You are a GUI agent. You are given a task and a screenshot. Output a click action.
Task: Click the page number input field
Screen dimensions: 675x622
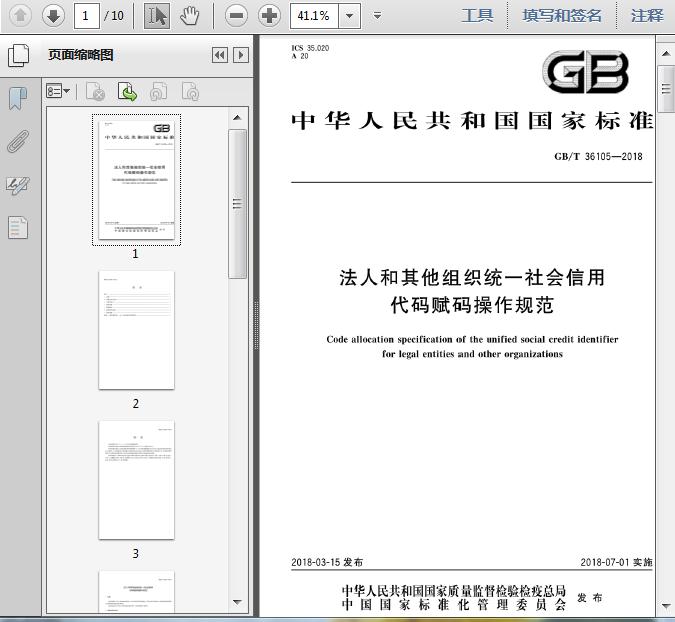(87, 16)
